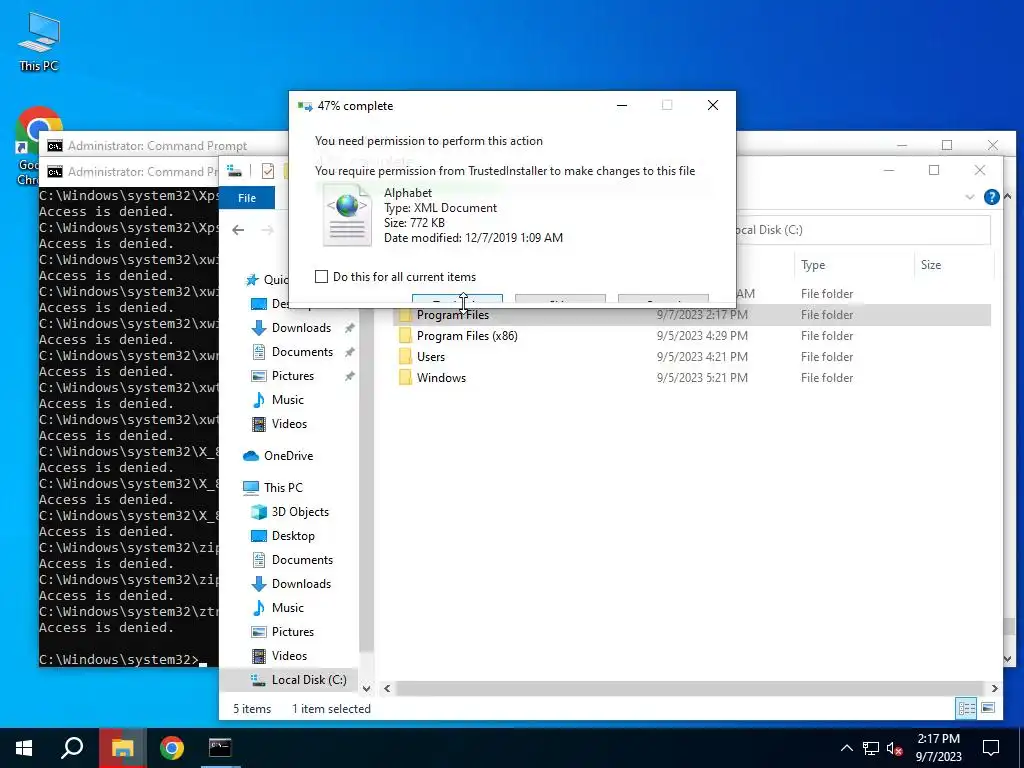Open Music under This PC
Image resolution: width=1024 pixels, height=768 pixels.
pos(287,608)
